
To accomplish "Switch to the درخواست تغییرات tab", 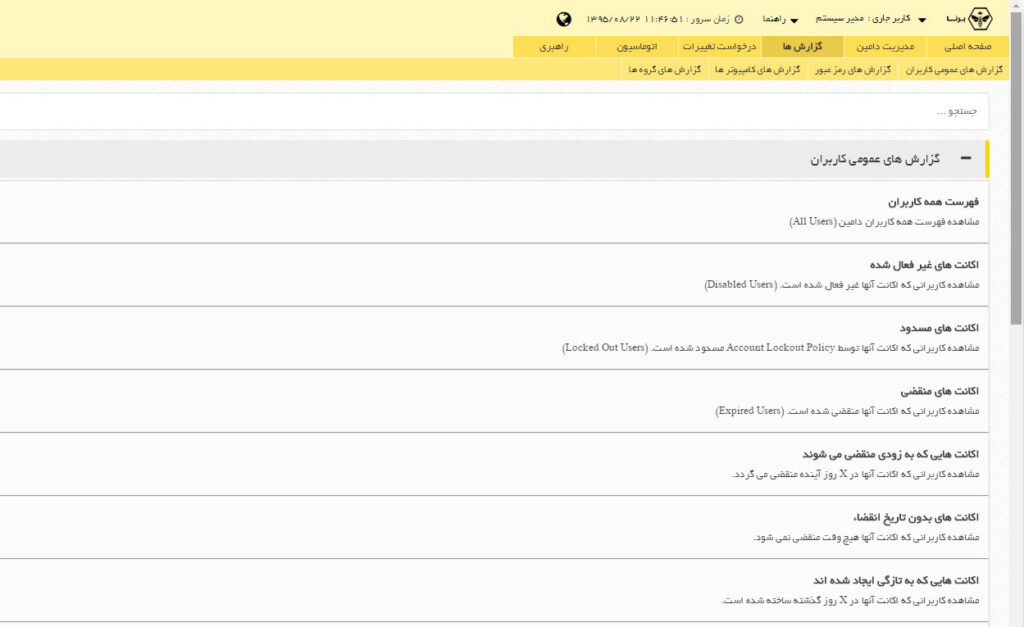I will coord(719,47).
